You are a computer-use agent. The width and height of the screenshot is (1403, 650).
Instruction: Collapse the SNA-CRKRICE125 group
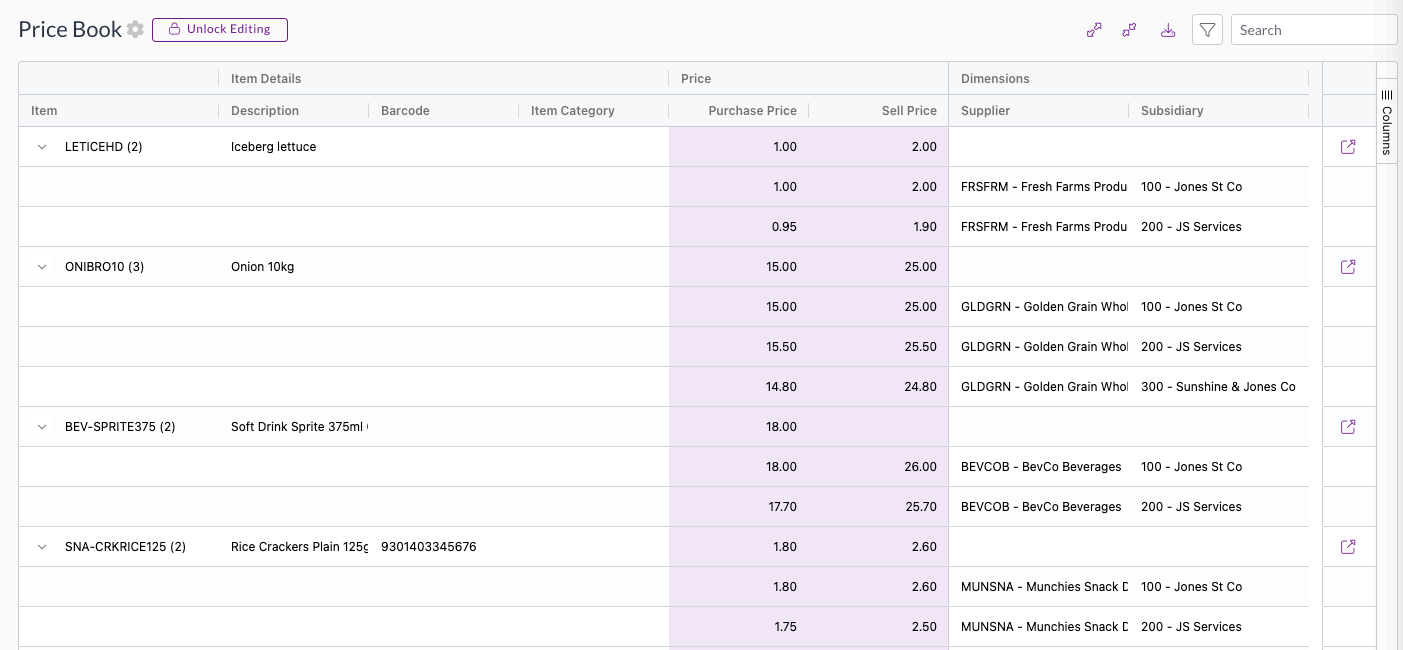tap(42, 547)
